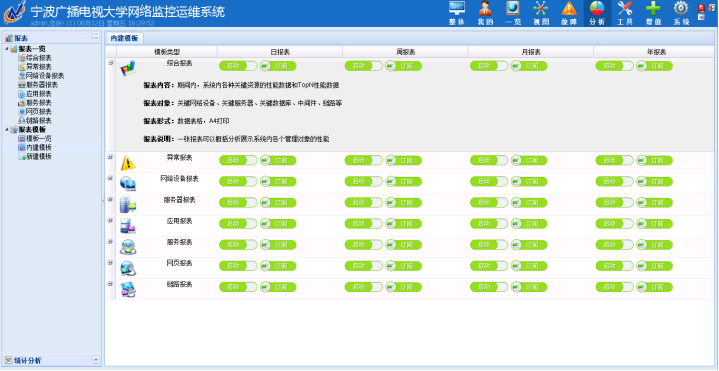Collapse the 报表模板 tree node arrow

click(x=6, y=130)
